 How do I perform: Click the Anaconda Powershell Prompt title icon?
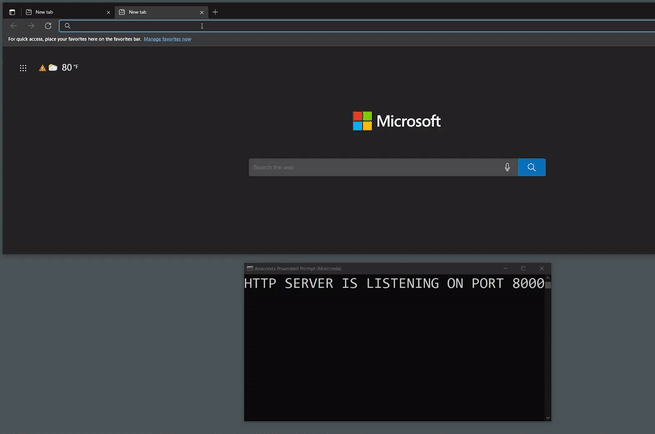(x=250, y=268)
